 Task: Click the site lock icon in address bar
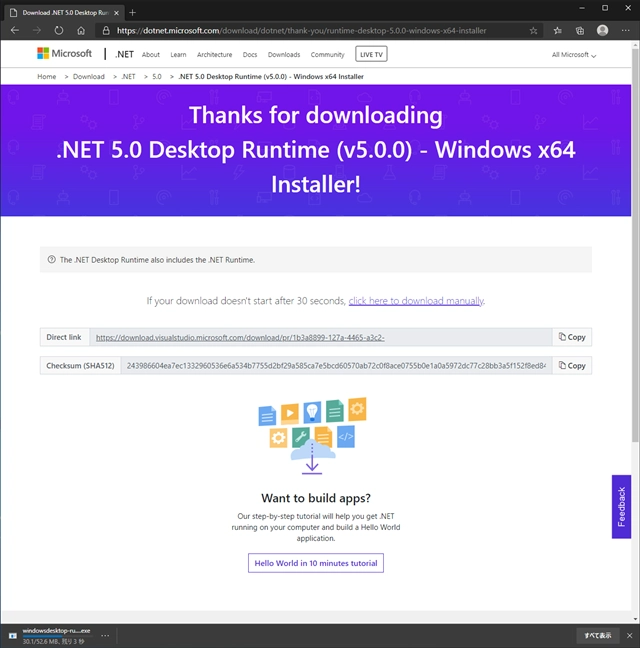point(106,30)
